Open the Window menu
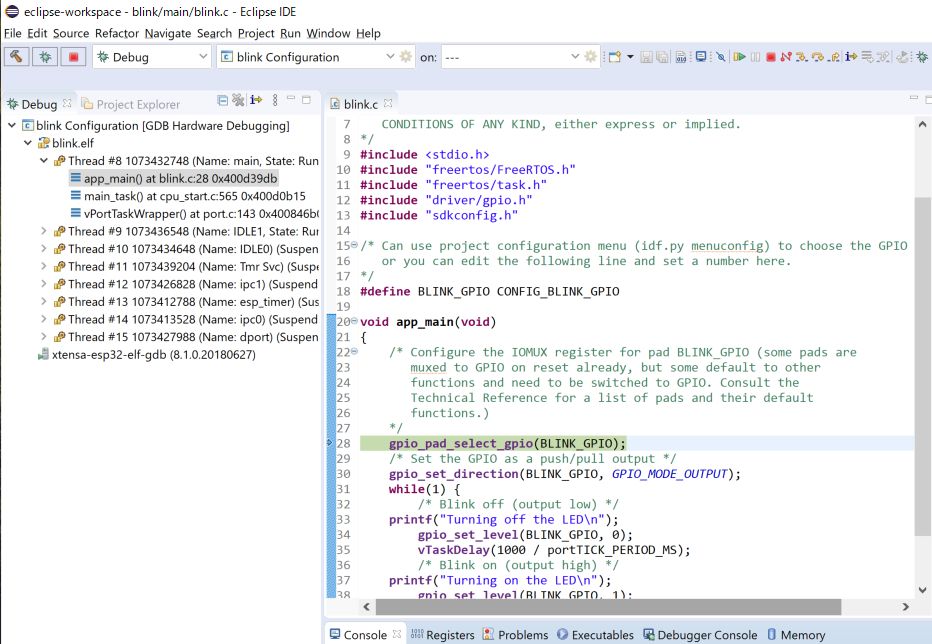This screenshot has height=644, width=932. [x=329, y=33]
